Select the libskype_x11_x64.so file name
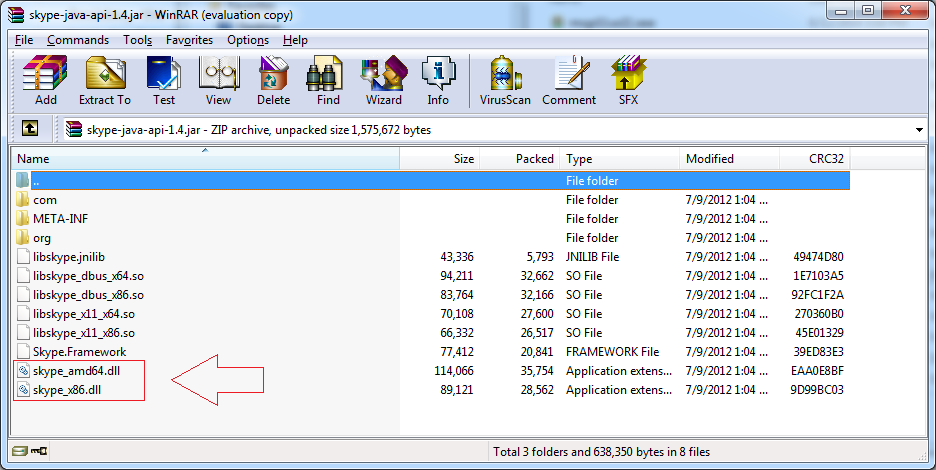 84,314
